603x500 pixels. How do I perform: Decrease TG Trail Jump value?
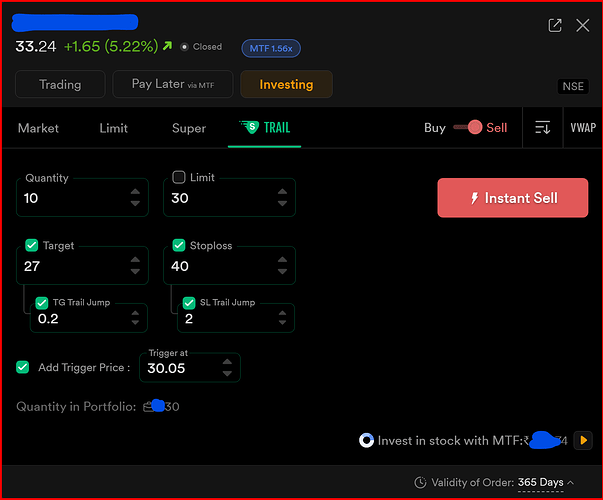pyautogui.click(x=135, y=323)
